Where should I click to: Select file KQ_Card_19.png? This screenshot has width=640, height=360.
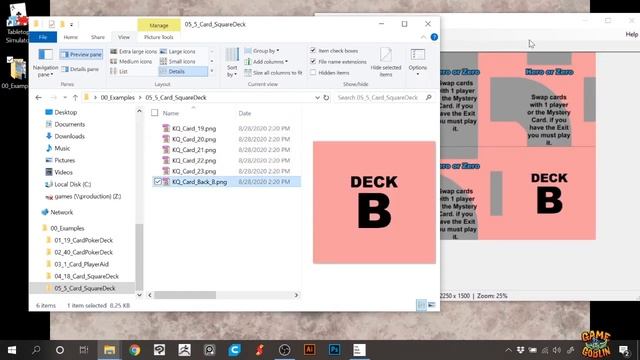194,128
